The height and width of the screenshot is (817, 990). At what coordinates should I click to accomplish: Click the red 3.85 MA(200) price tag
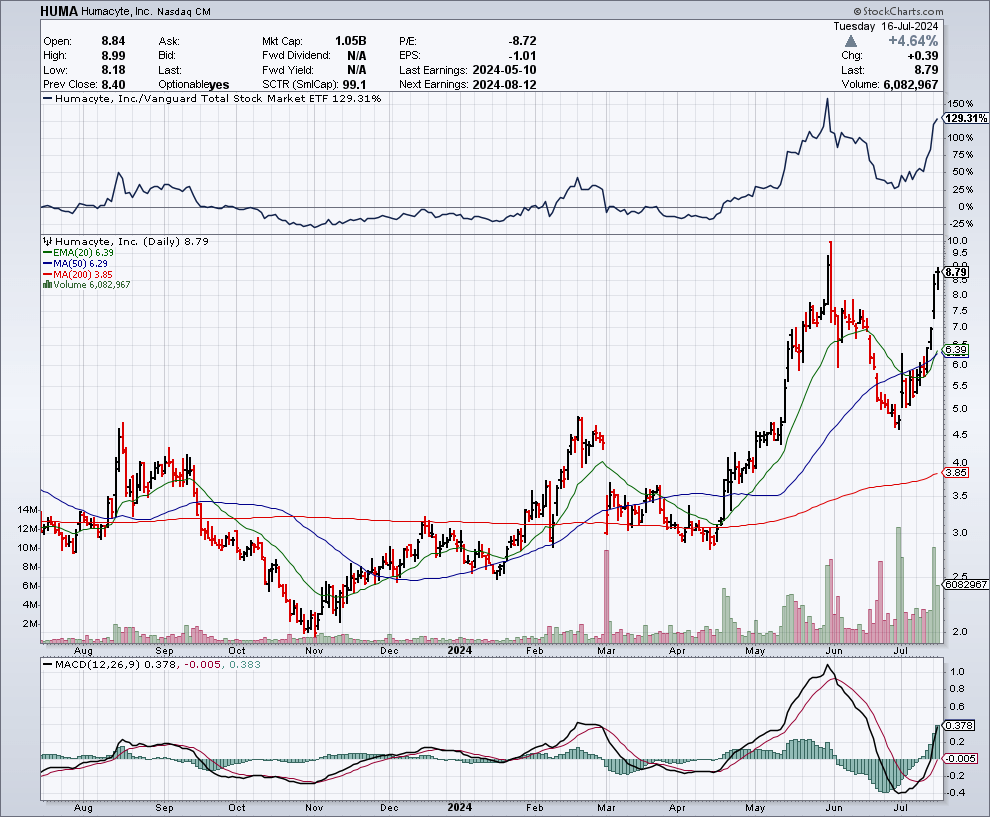tap(956, 473)
